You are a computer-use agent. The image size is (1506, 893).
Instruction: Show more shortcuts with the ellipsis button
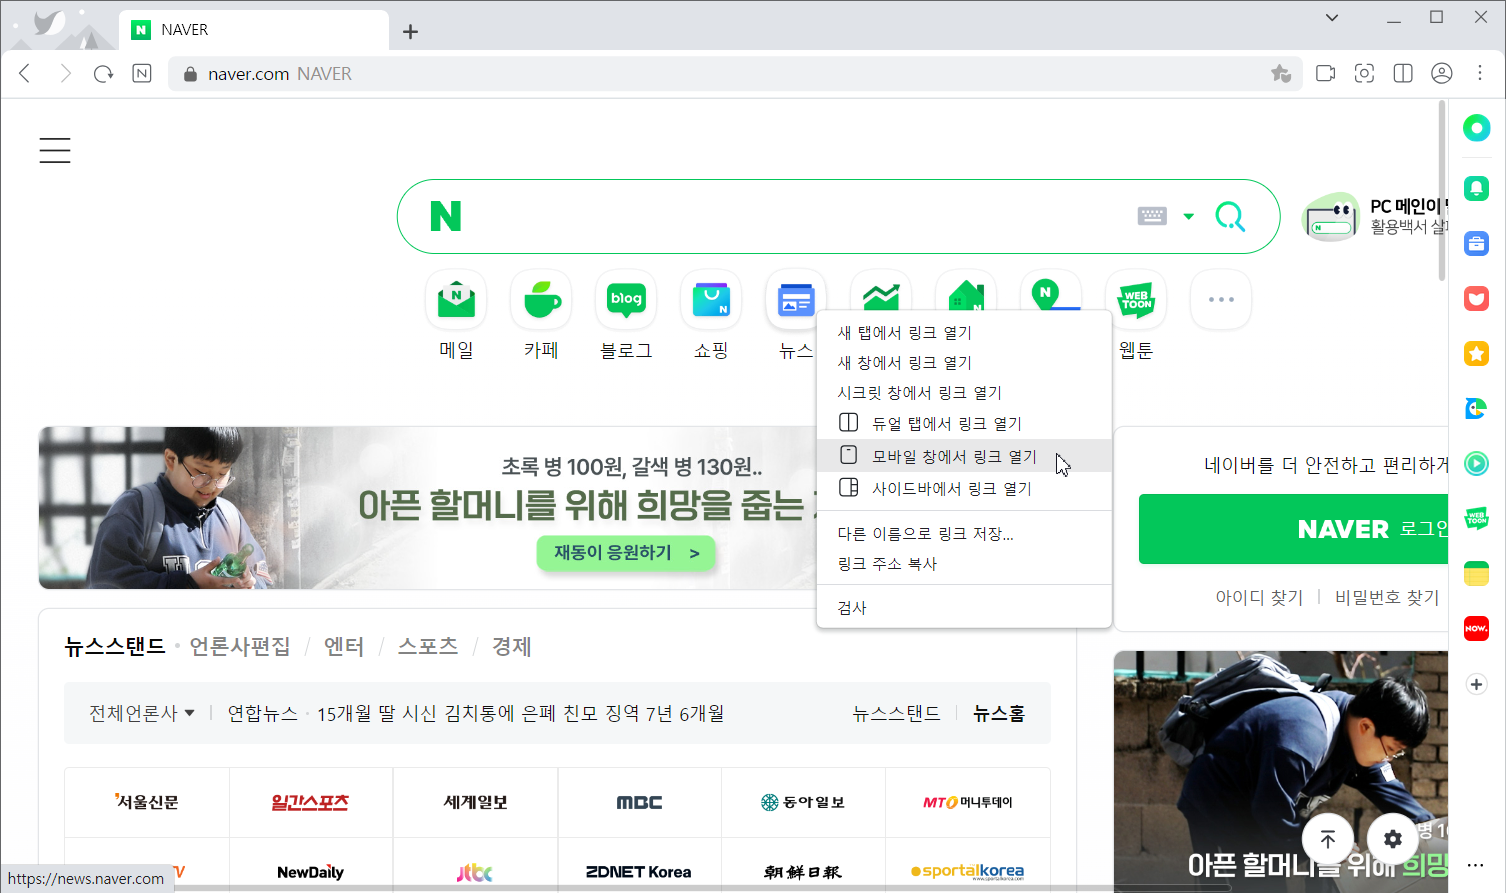(x=1221, y=299)
